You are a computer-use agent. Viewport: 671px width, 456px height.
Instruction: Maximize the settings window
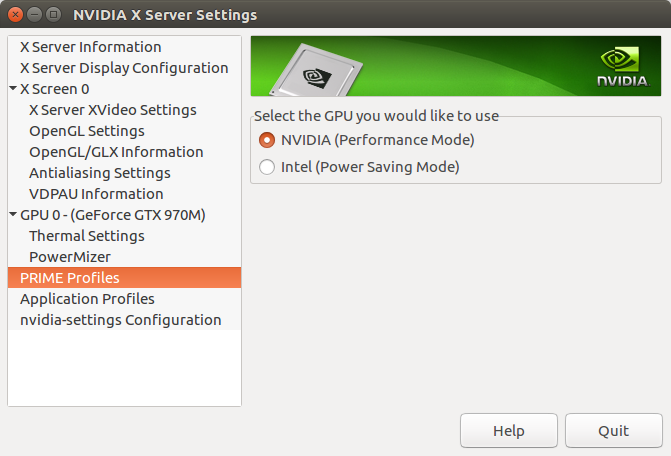click(x=52, y=14)
